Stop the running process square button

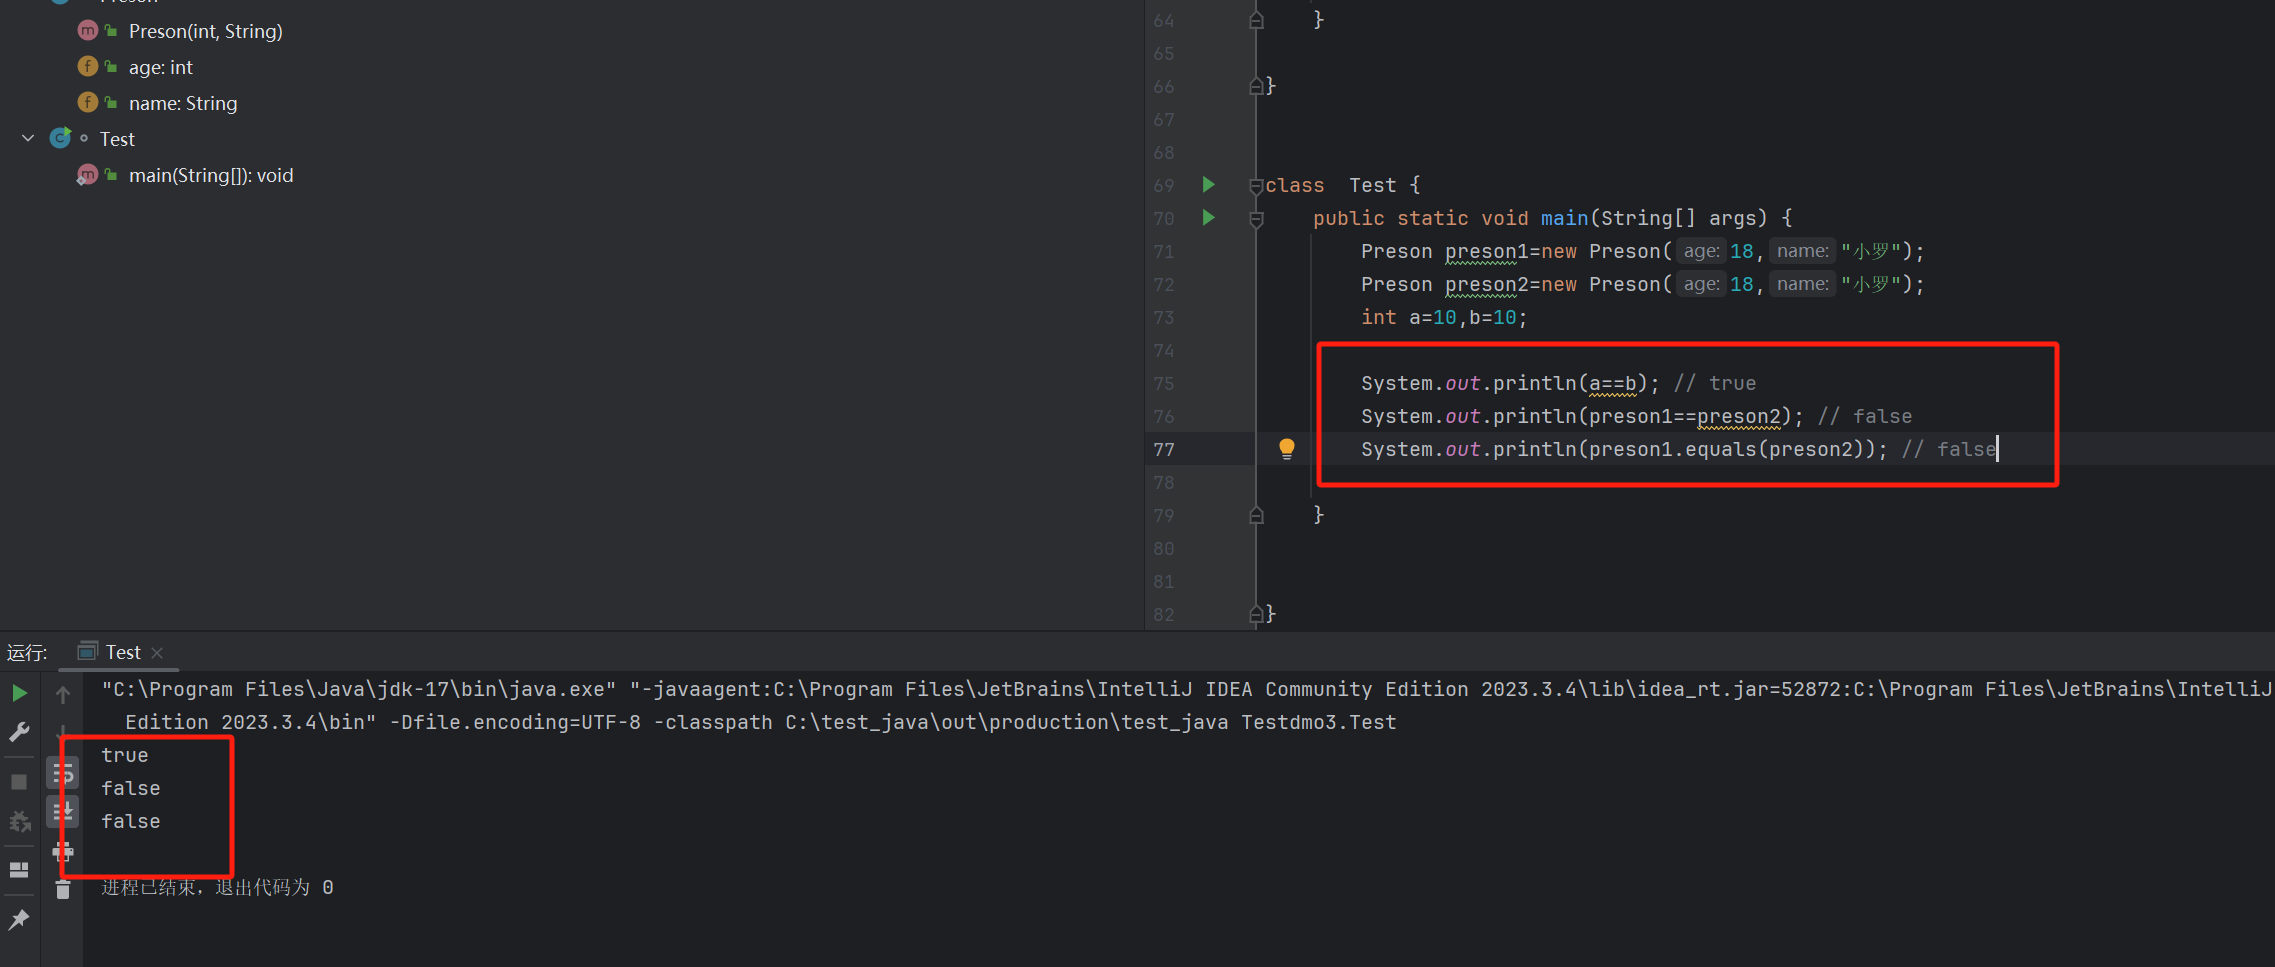19,782
